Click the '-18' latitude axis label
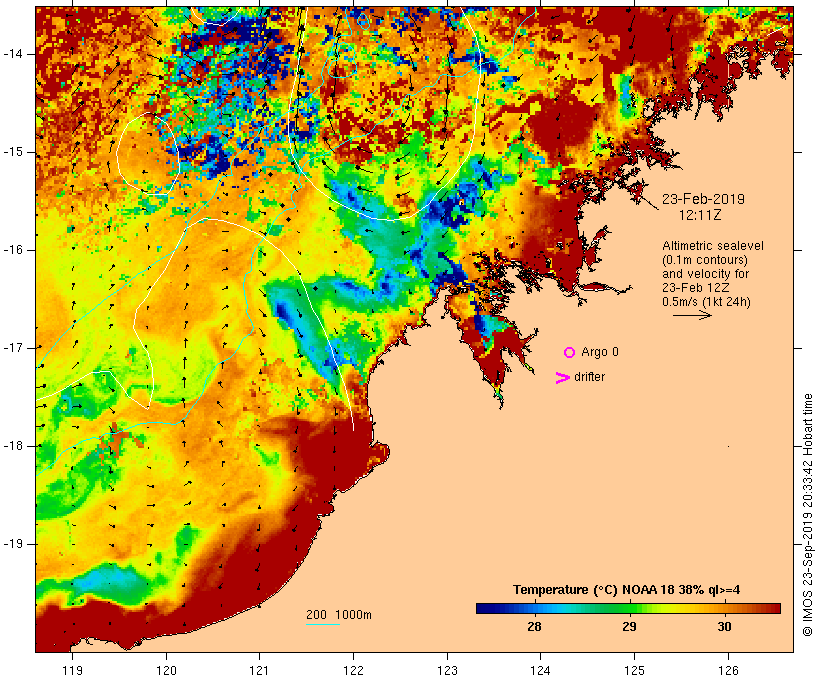 pyautogui.click(x=13, y=446)
